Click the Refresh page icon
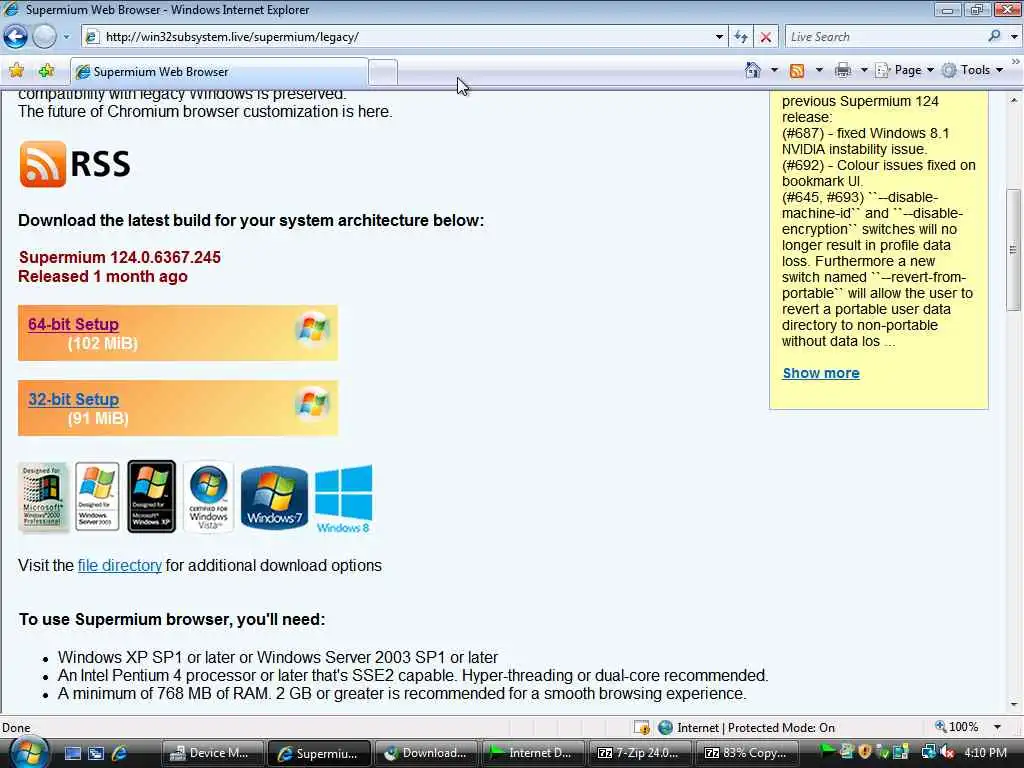The width and height of the screenshot is (1024, 768). pos(741,37)
